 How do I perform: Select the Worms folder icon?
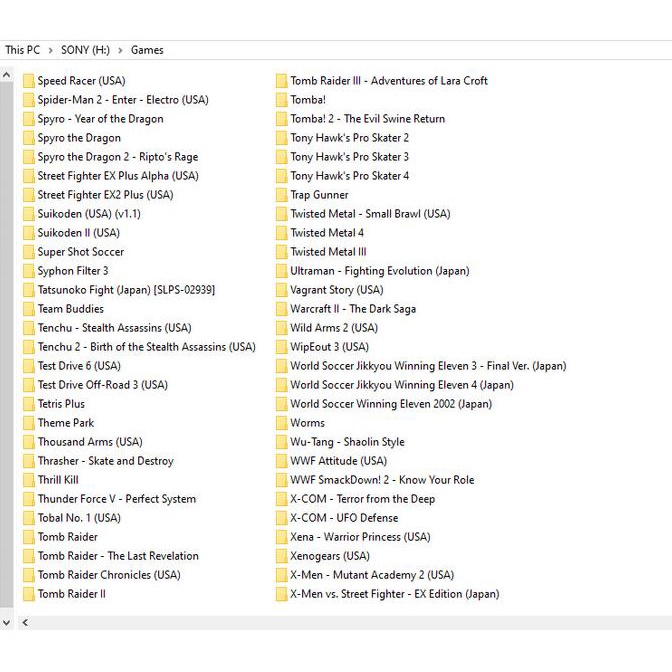point(282,423)
